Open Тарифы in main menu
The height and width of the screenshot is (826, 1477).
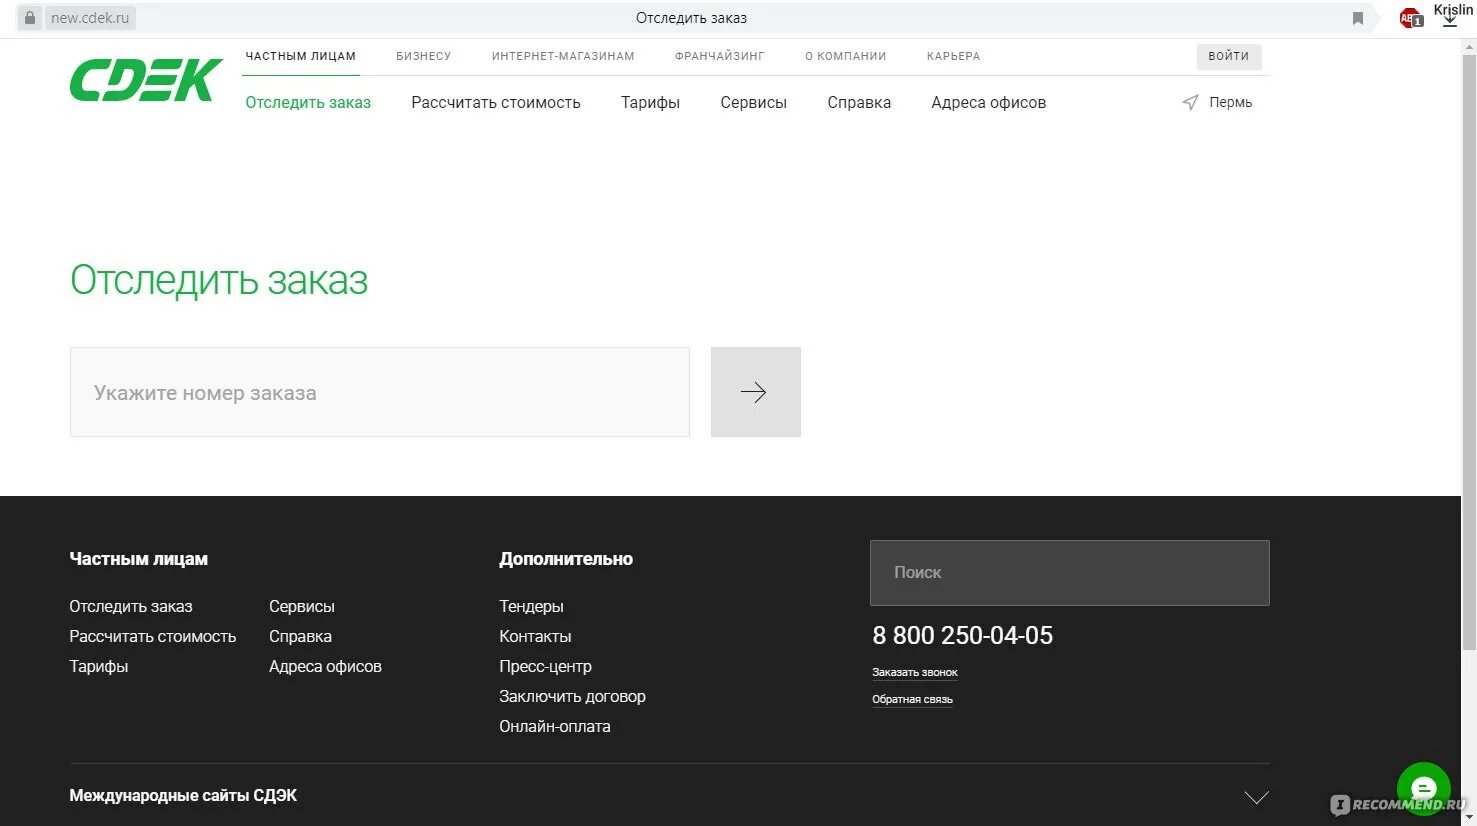pos(650,102)
